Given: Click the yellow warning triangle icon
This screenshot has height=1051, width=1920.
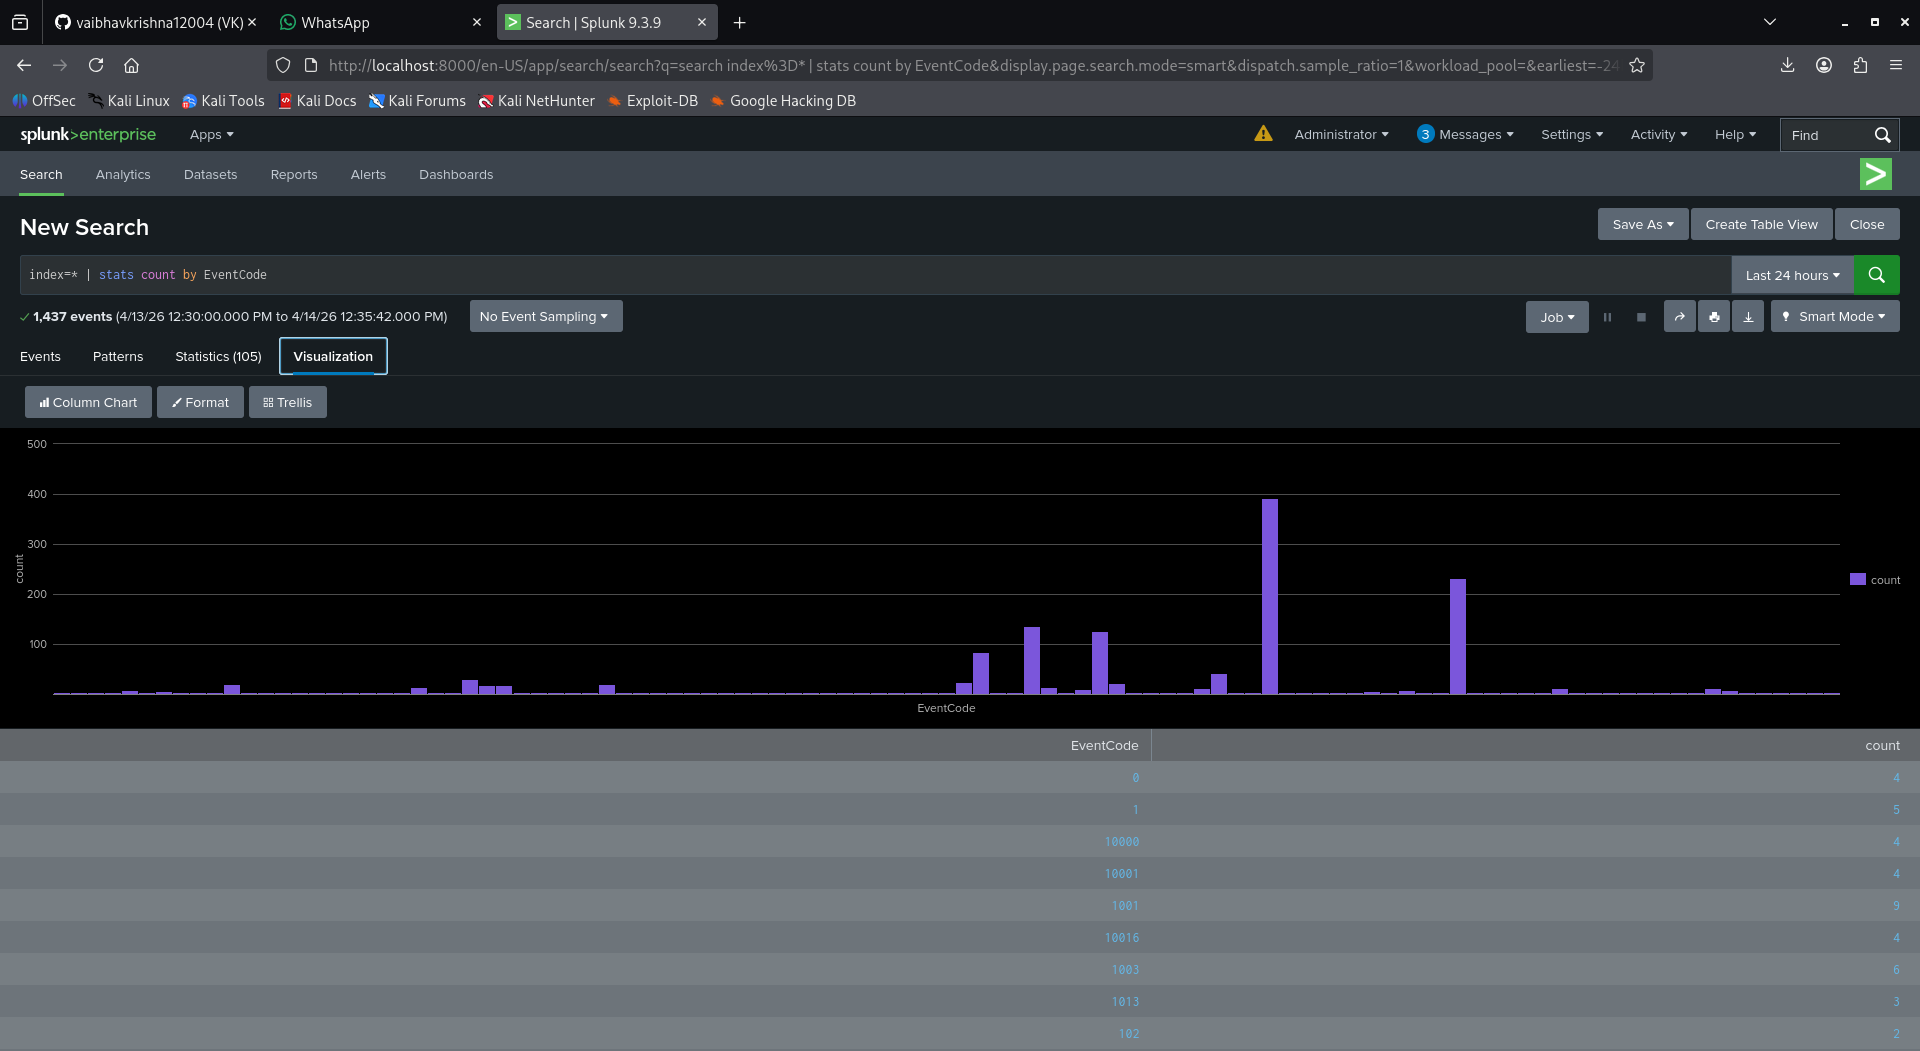Looking at the screenshot, I should 1263,134.
